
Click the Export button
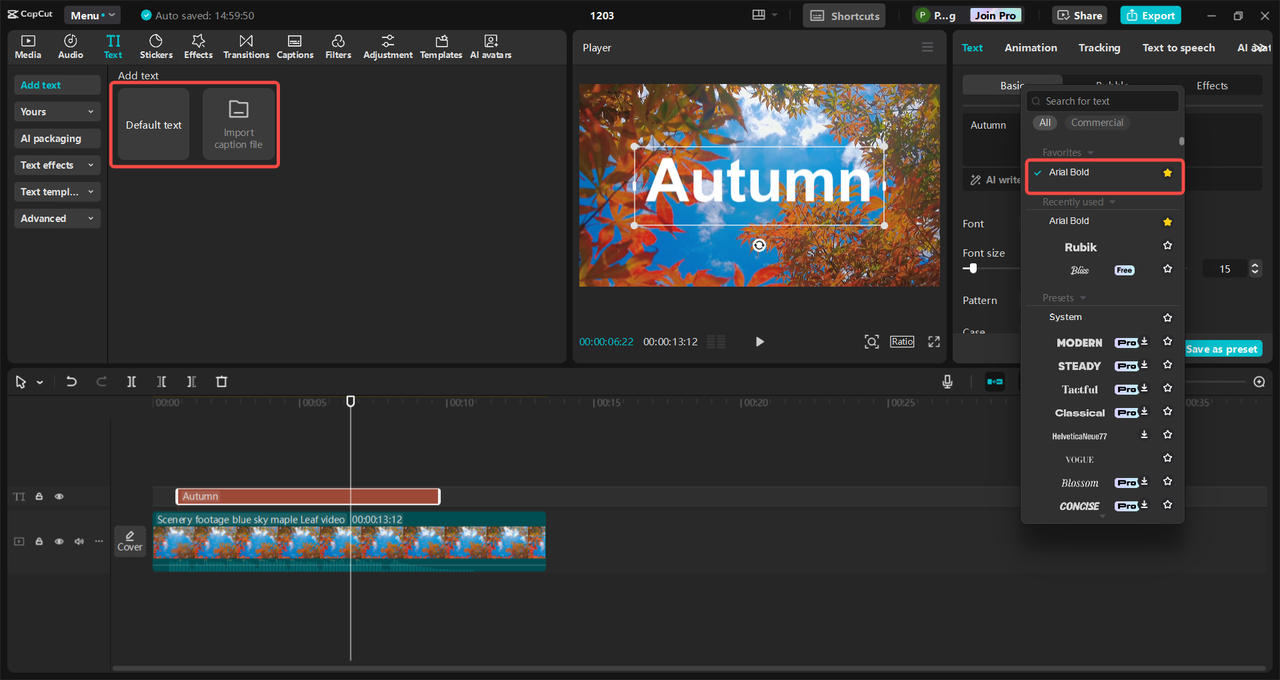[x=1150, y=15]
